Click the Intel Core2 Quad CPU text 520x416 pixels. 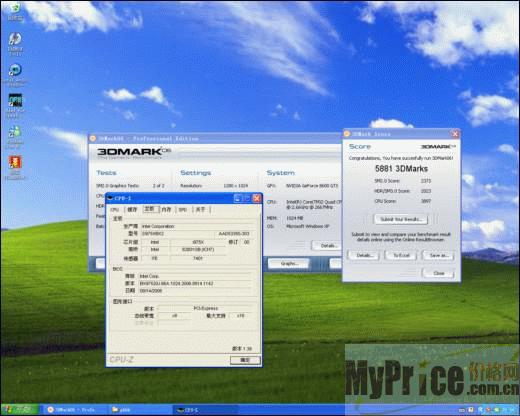pyautogui.click(x=314, y=204)
